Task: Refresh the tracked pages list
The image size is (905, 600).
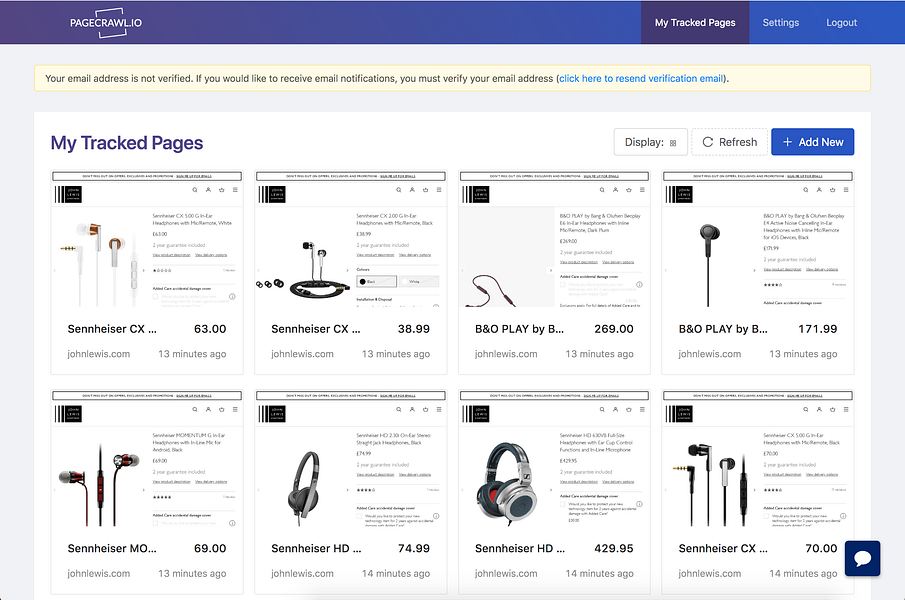Action: pos(730,142)
